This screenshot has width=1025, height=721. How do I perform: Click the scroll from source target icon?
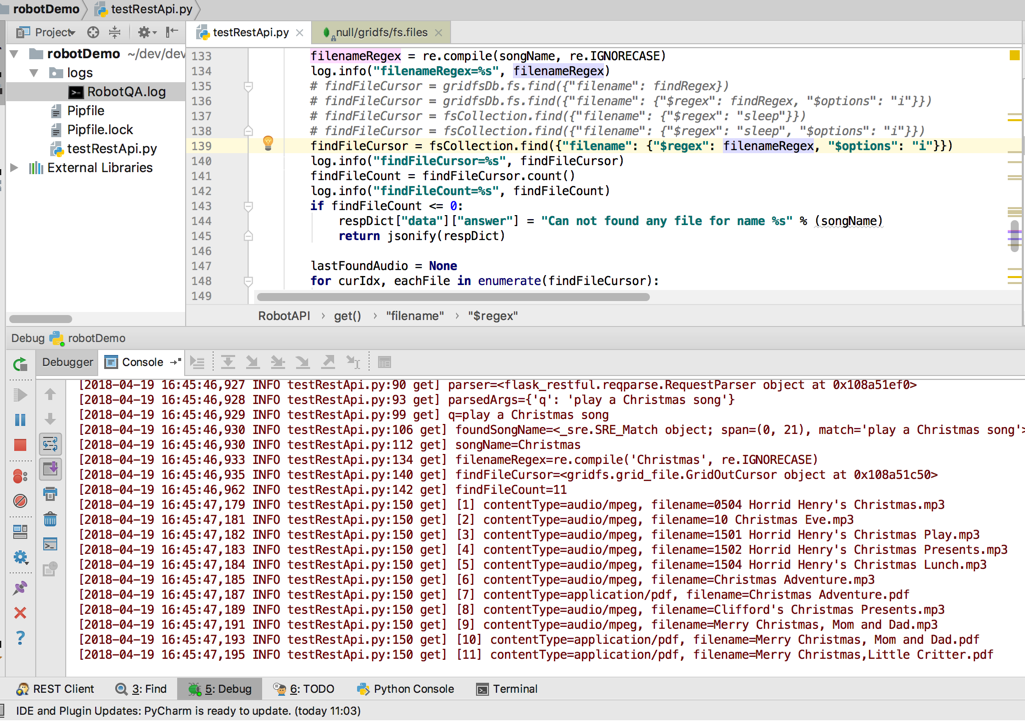(x=93, y=33)
